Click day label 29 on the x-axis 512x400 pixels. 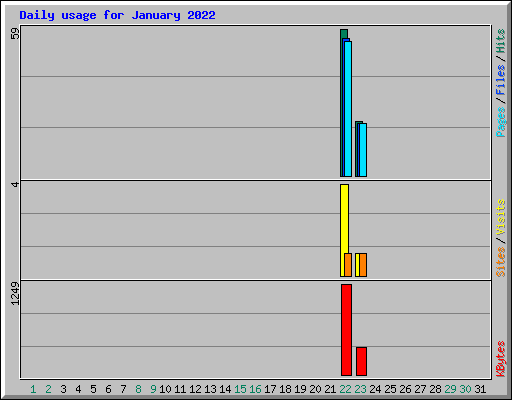click(x=450, y=389)
